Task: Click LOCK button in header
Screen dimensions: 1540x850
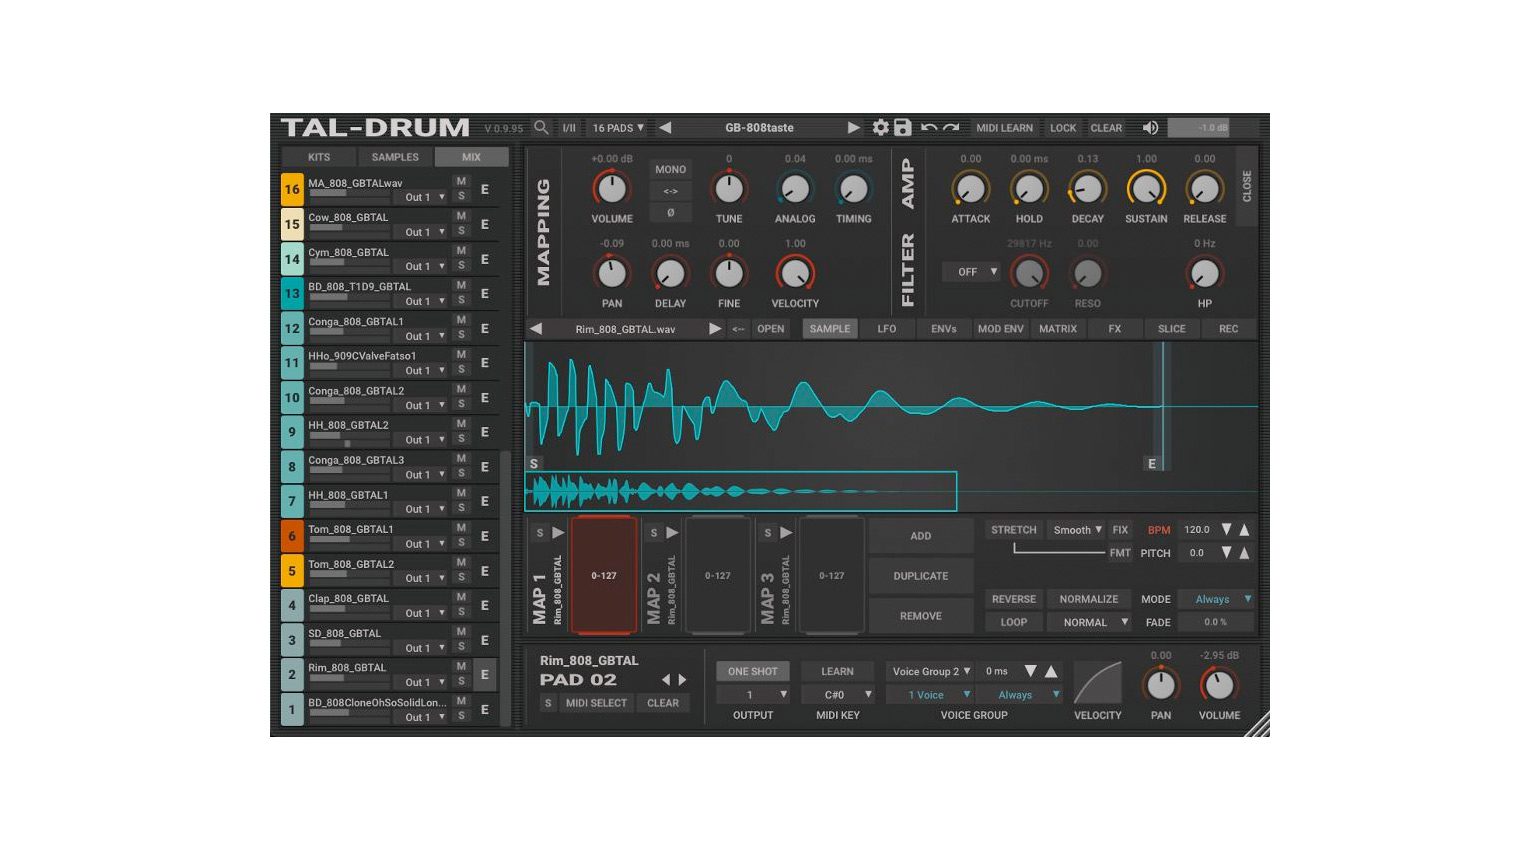Action: [x=1063, y=128]
